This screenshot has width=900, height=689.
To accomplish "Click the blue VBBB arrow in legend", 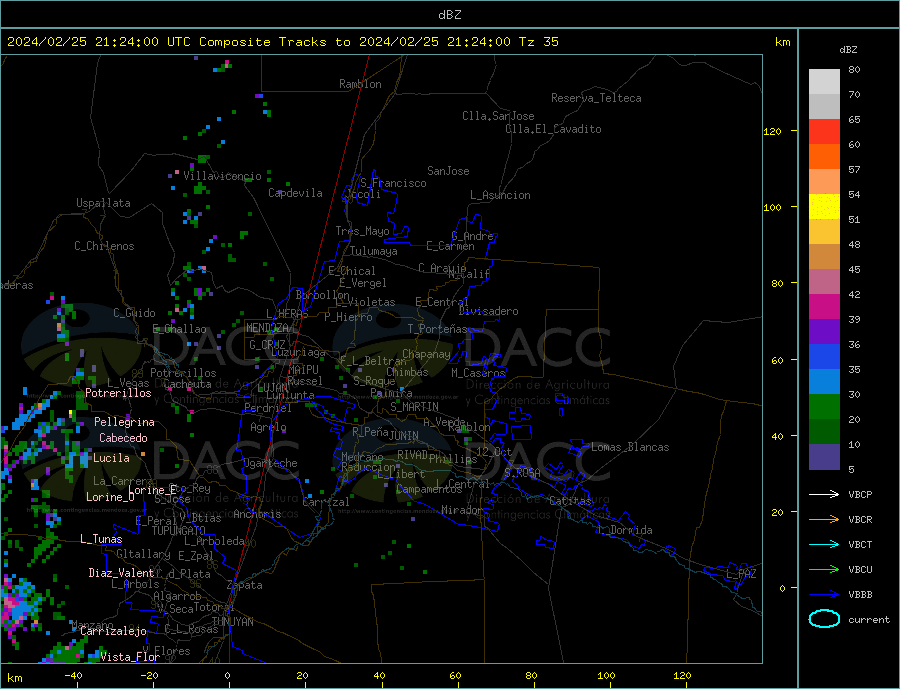I will (x=824, y=594).
